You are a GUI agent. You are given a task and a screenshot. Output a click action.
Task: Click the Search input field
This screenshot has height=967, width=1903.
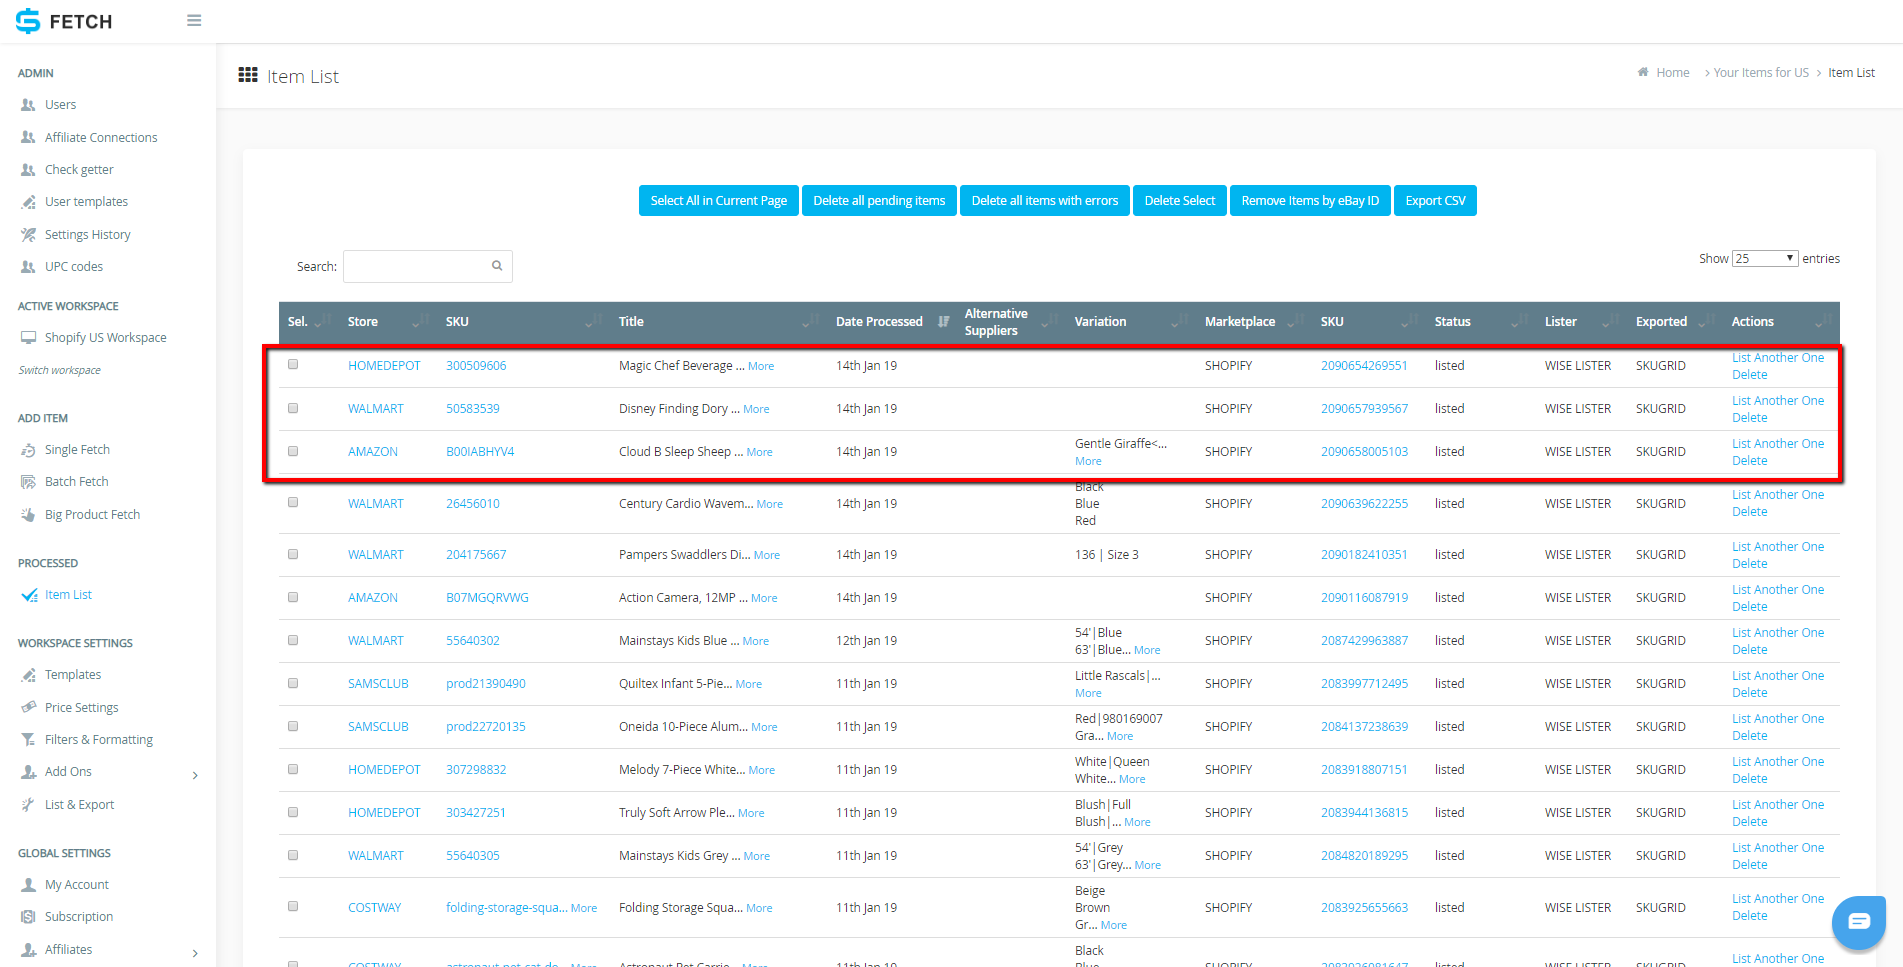point(428,266)
